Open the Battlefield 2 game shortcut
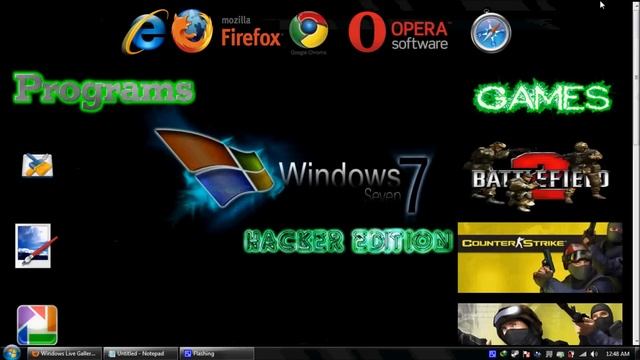The height and width of the screenshot is (360, 640). [539, 177]
